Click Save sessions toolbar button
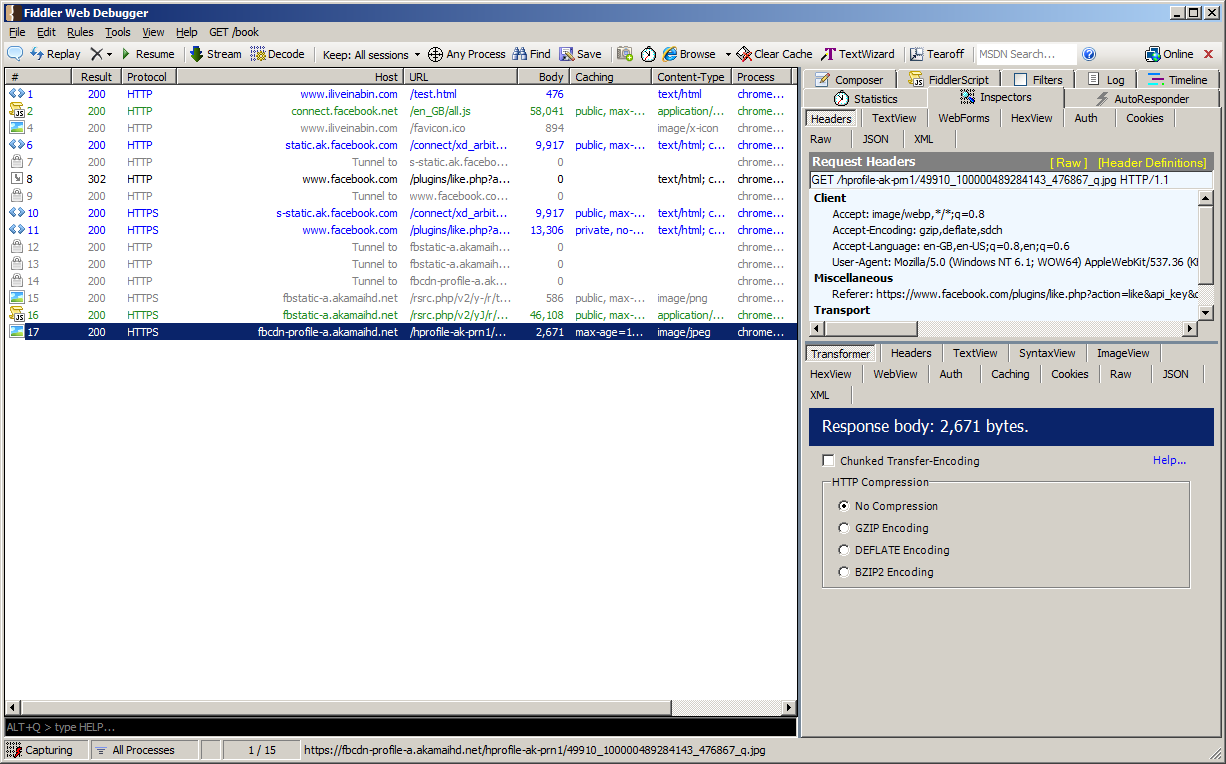The image size is (1226, 764). point(581,54)
